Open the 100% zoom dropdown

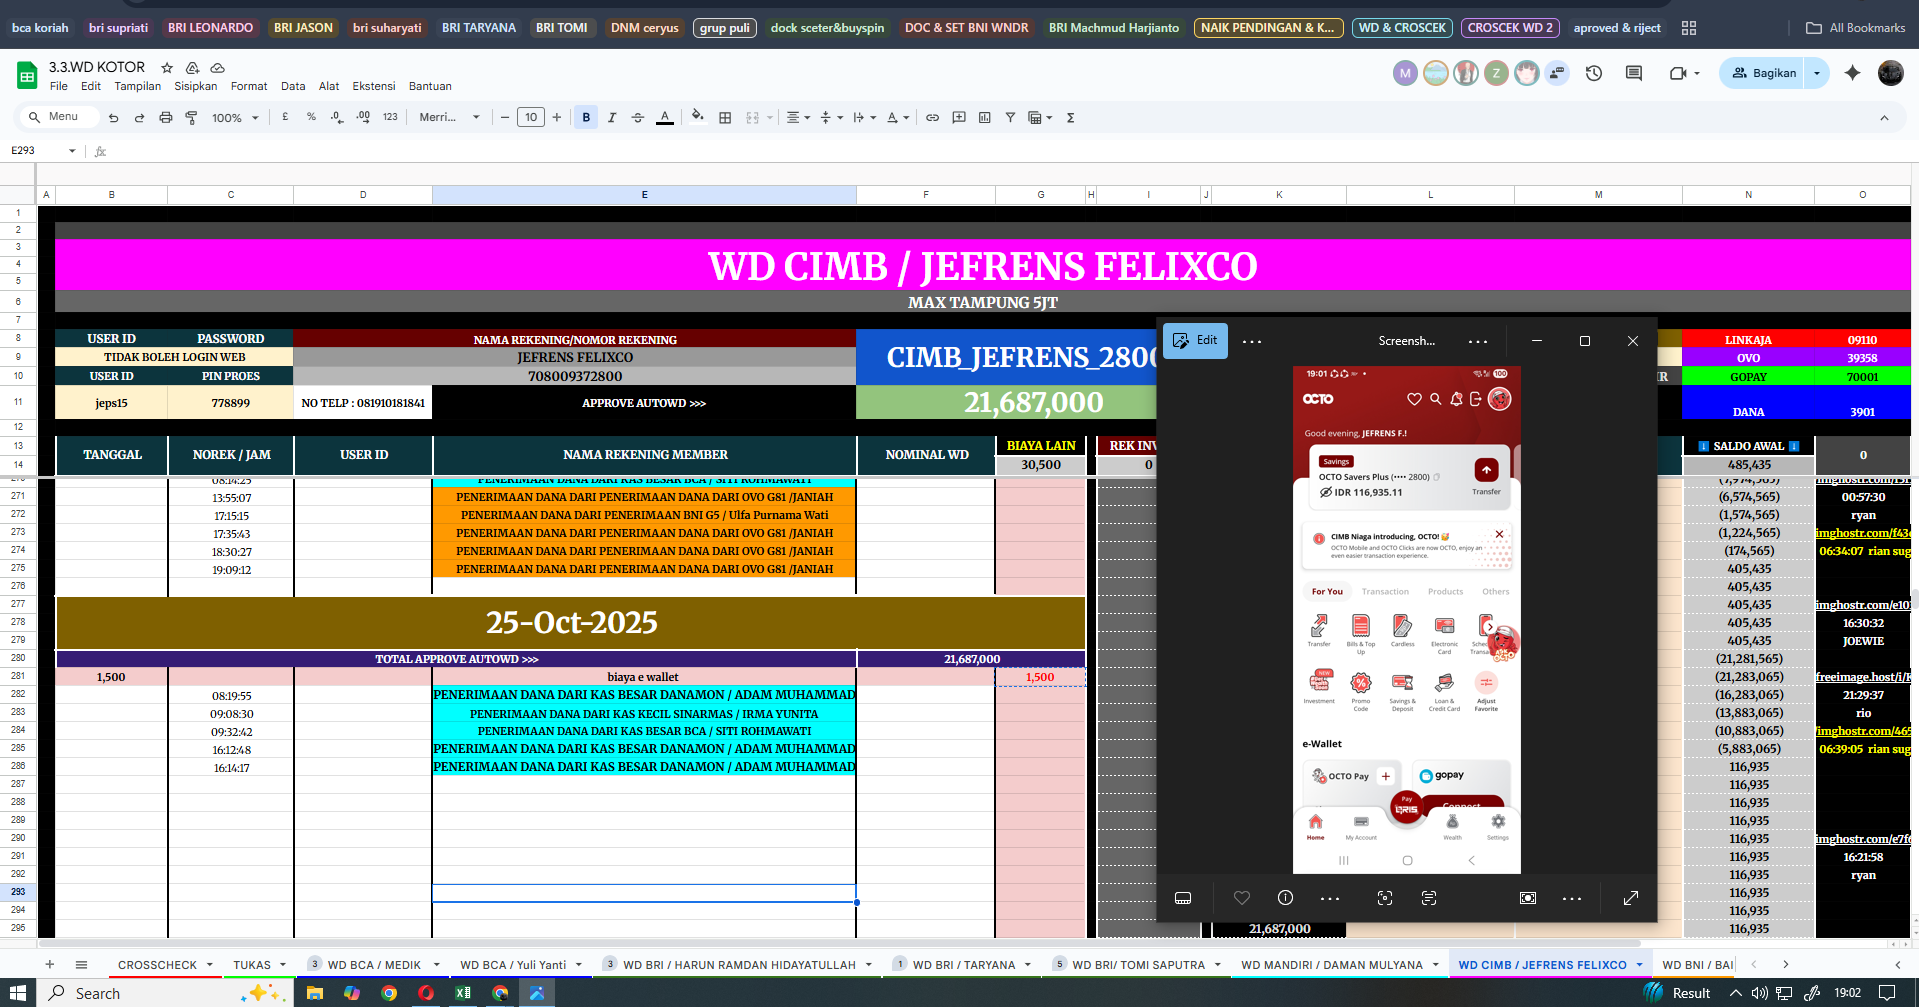235,117
